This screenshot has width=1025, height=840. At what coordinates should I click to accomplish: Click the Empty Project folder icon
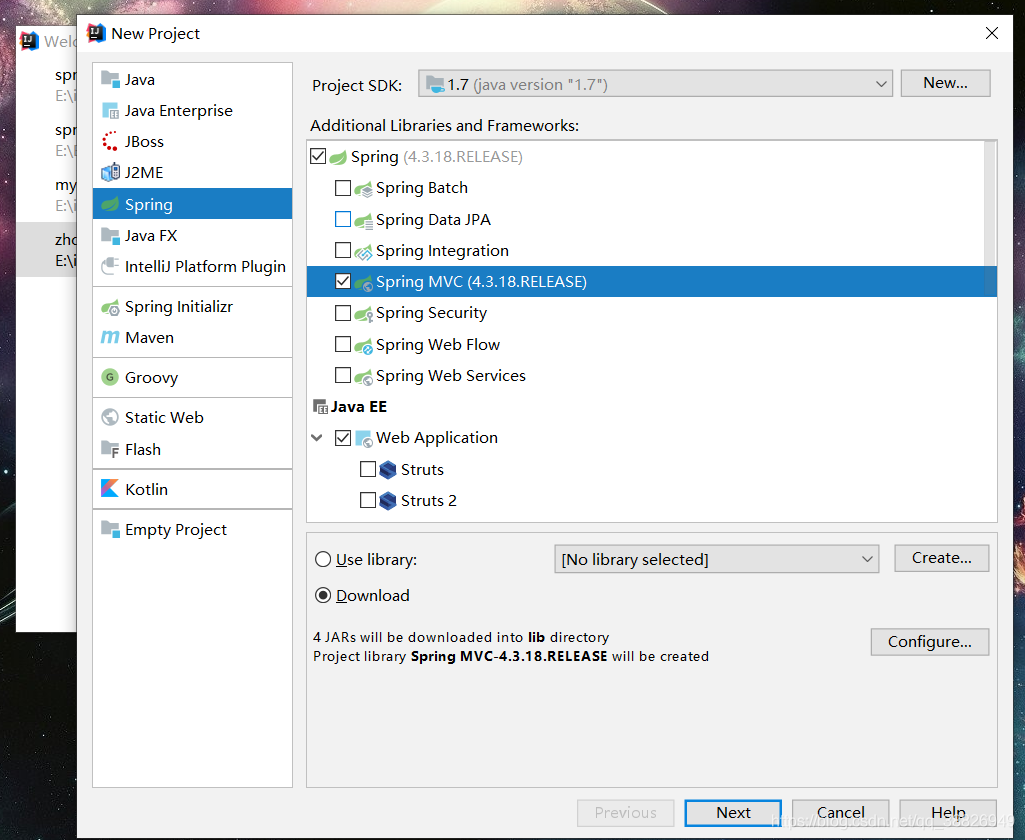[110, 529]
